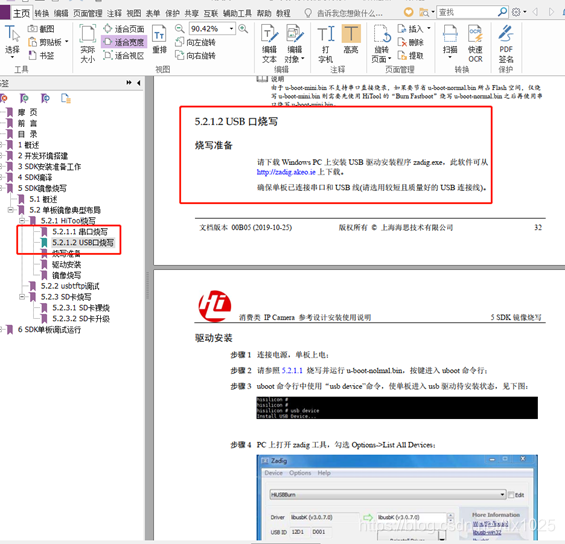Viewport: 565px width, 544px height.
Task: Open dropdown arrow beside the gear icon
Action: 525,12
